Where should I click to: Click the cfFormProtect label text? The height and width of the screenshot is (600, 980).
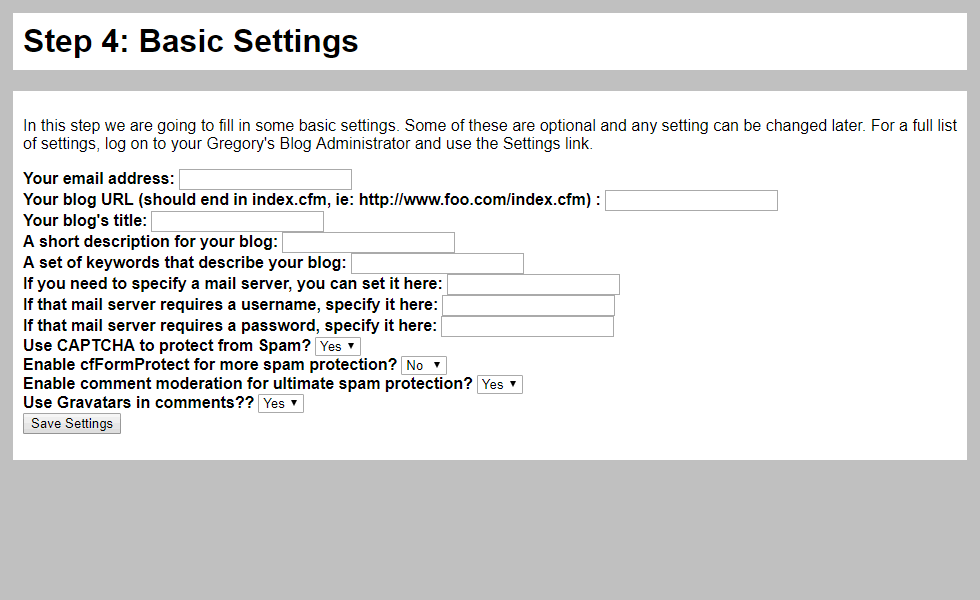pyautogui.click(x=210, y=364)
